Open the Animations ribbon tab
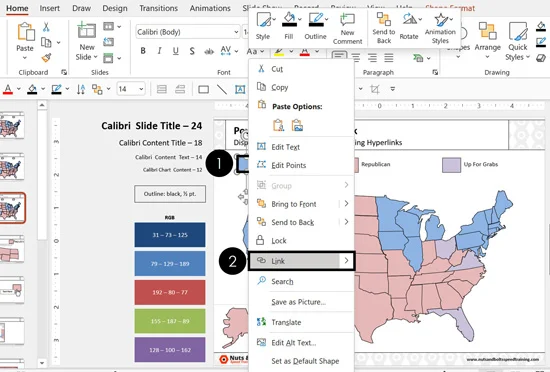The image size is (550, 372). [210, 8]
